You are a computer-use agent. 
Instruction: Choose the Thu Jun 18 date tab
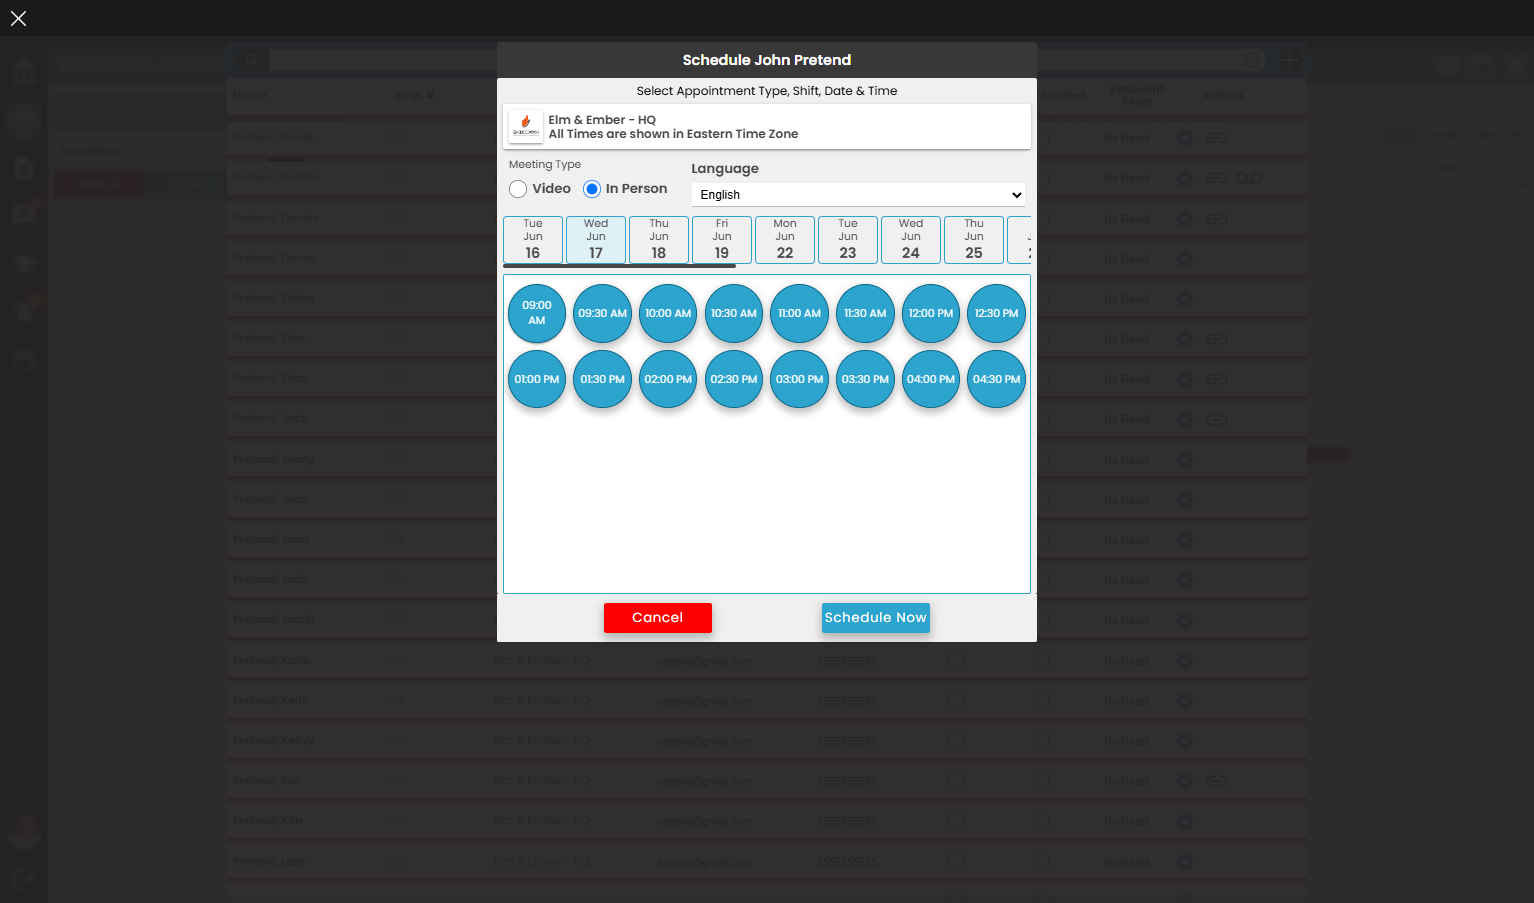659,240
